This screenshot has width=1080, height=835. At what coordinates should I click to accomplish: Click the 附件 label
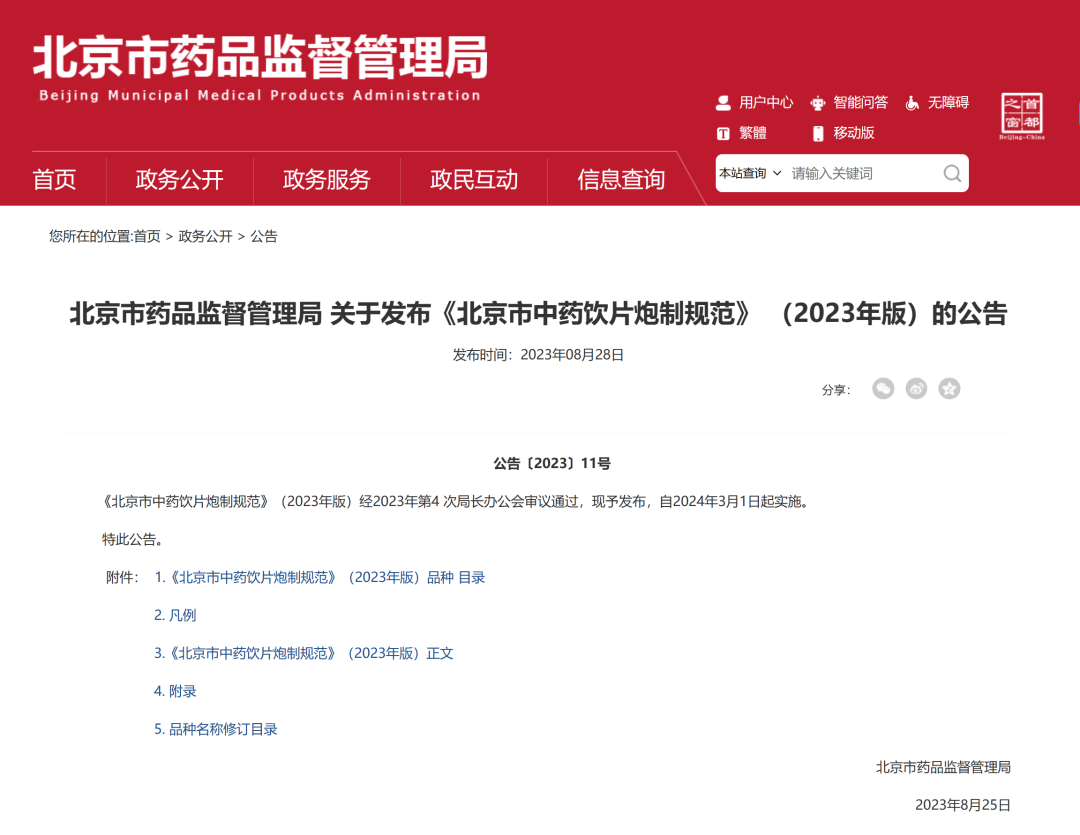click(x=122, y=577)
